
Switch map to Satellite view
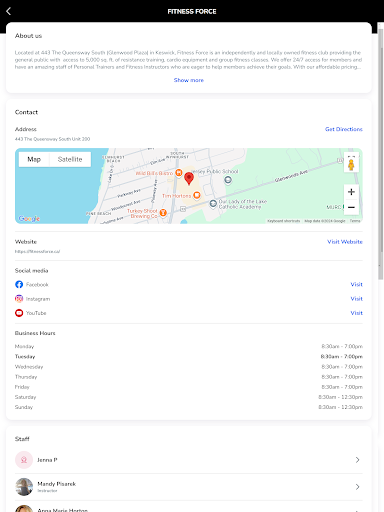(x=70, y=159)
